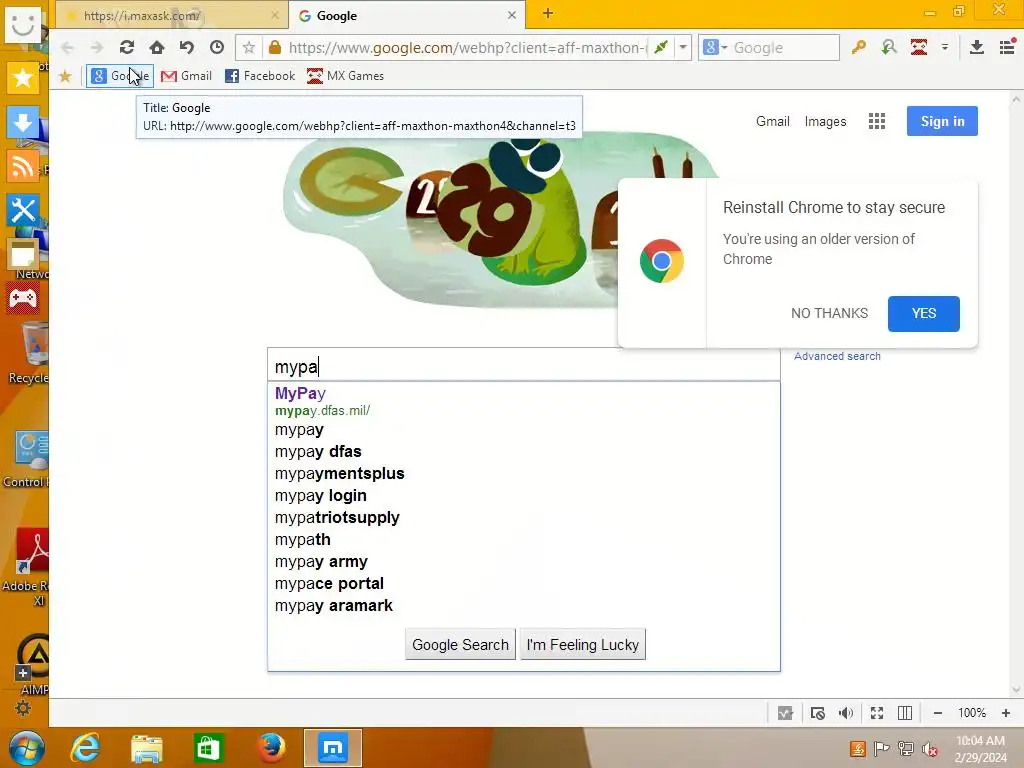Toggle the ad block status bar icon

click(x=817, y=713)
